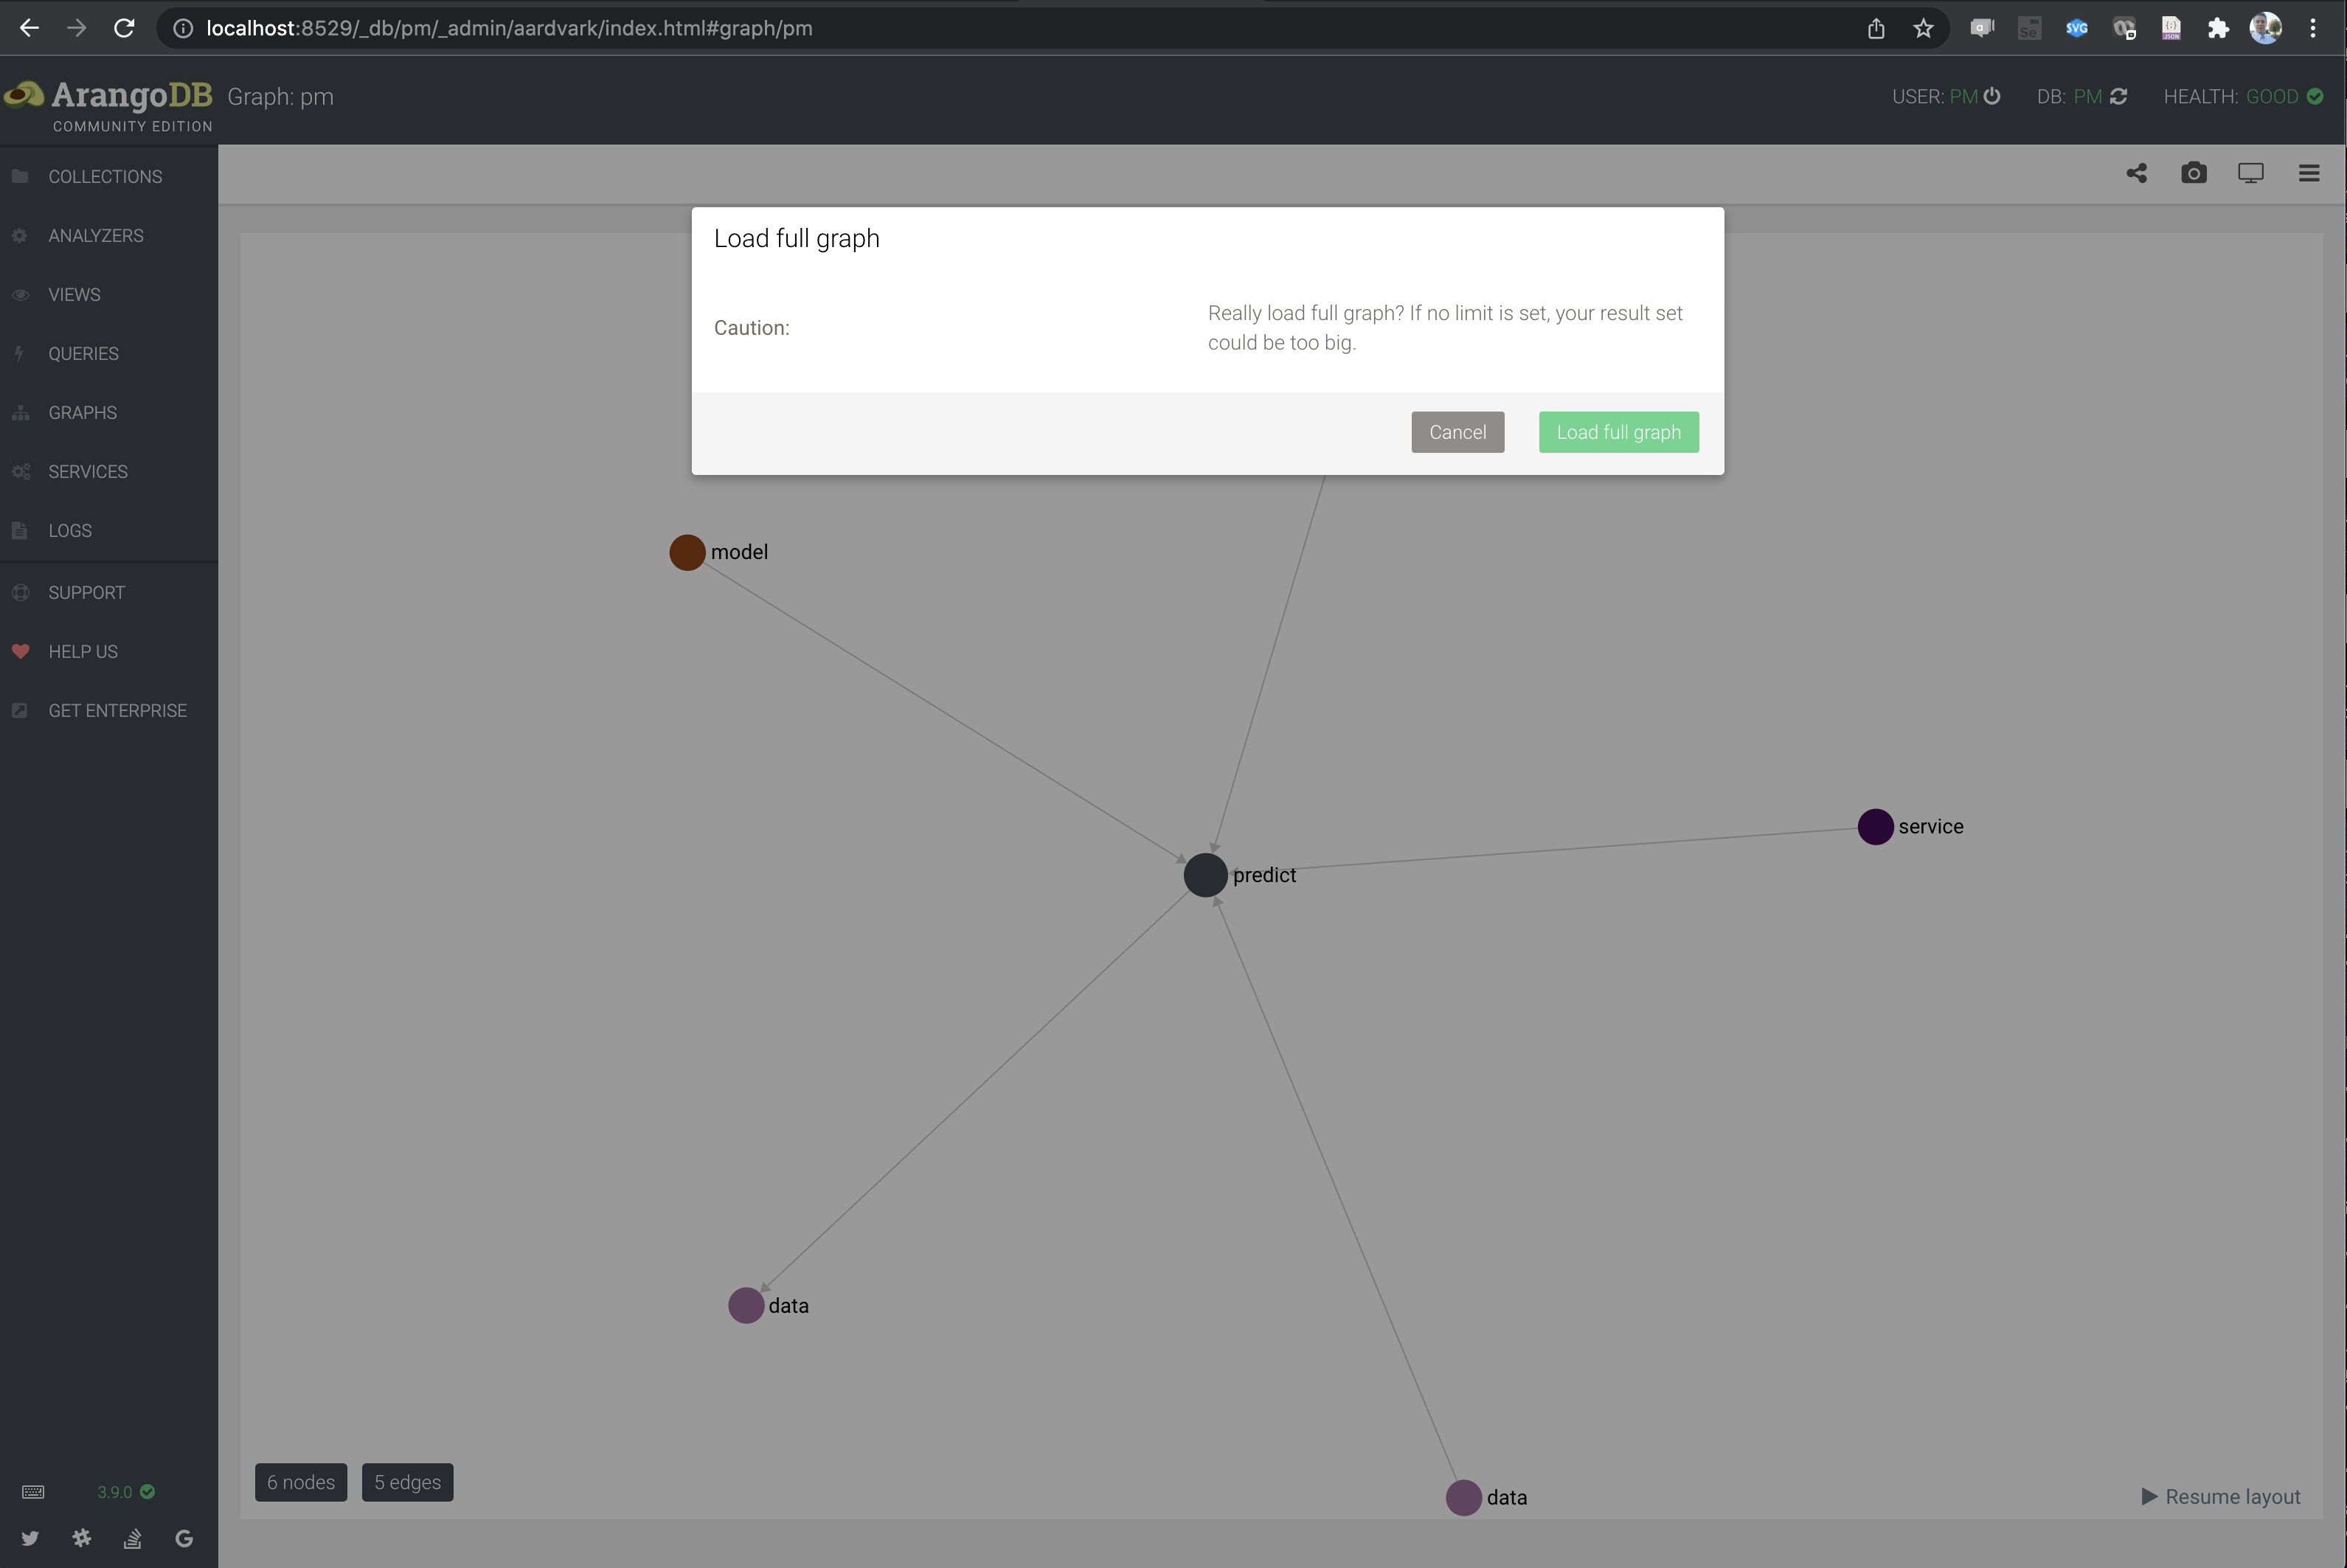Click the keyboard shortcuts icon
This screenshot has height=1568, width=2347.
coord(33,1491)
